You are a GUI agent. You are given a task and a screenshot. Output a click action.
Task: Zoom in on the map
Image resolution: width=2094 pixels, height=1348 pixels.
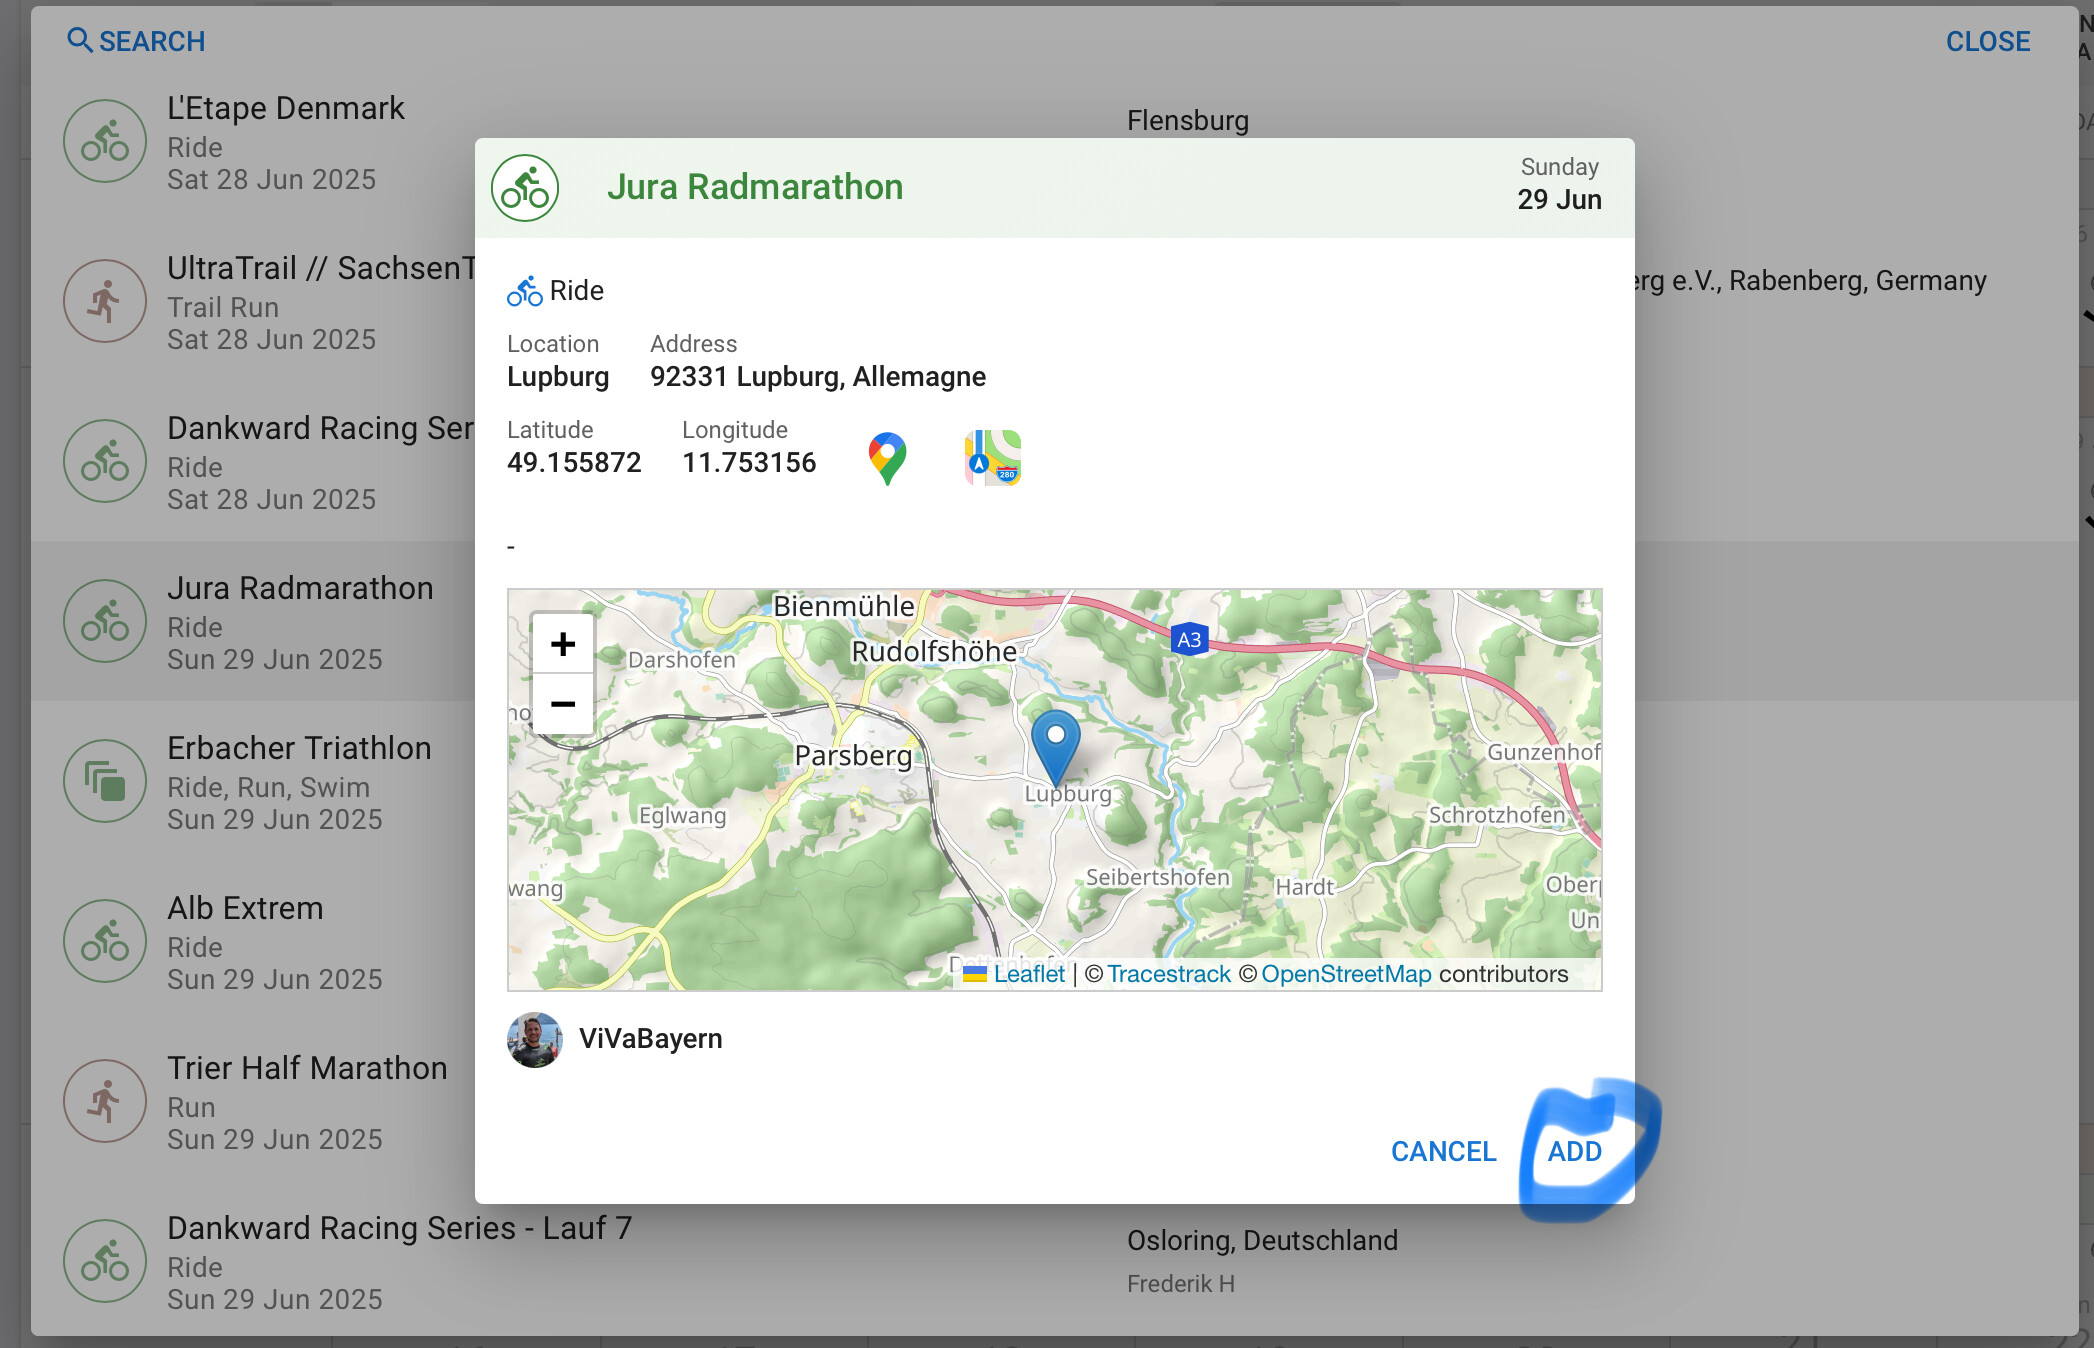pyautogui.click(x=563, y=644)
